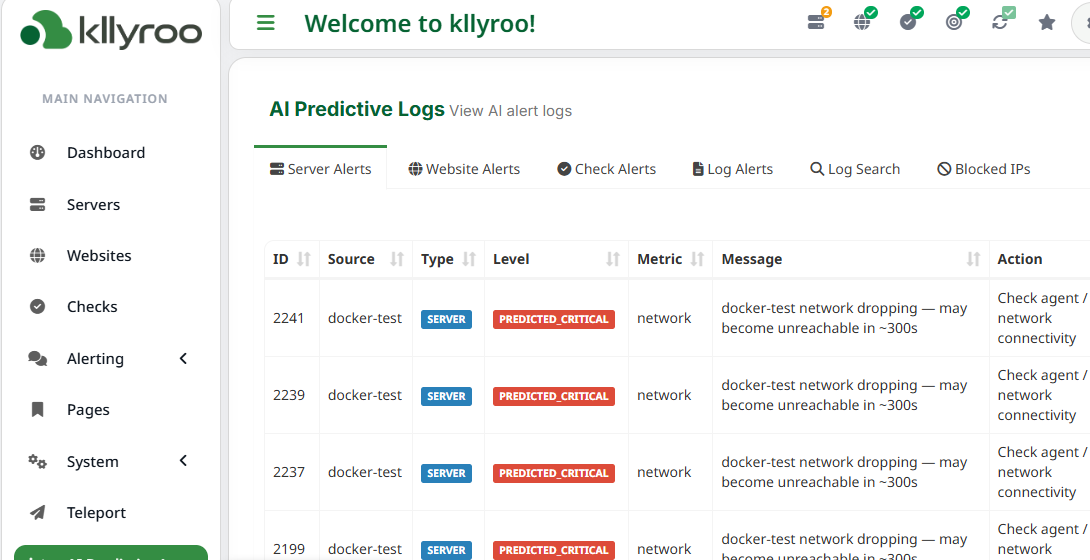The height and width of the screenshot is (560, 1090).
Task: Click action text in row 2239
Action: pyautogui.click(x=1042, y=395)
